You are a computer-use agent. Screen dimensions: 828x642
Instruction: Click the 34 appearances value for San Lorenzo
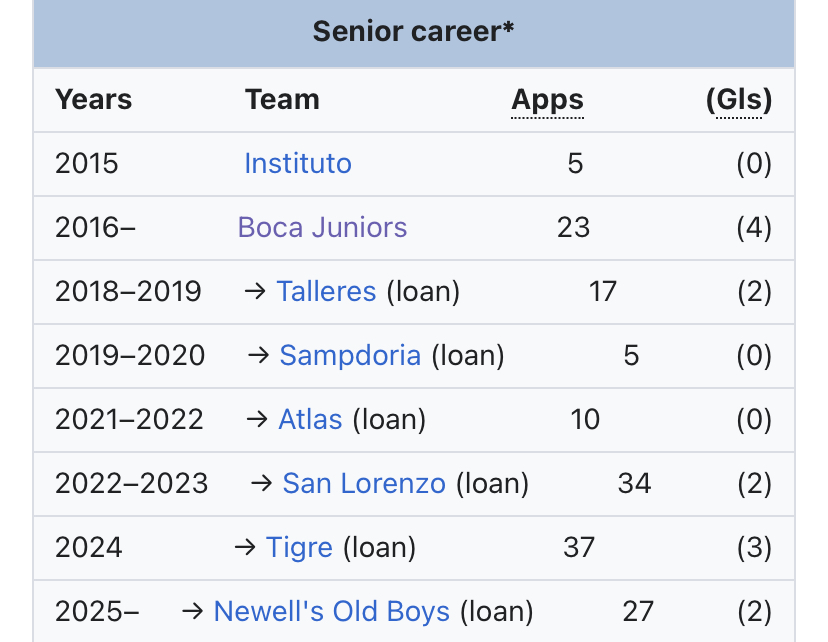click(634, 483)
